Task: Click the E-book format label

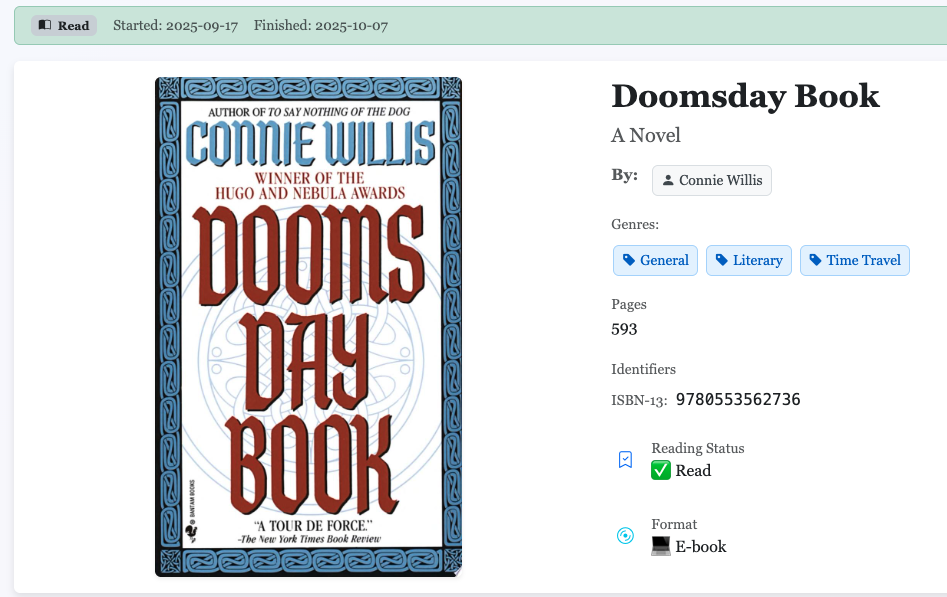Action: (x=701, y=546)
